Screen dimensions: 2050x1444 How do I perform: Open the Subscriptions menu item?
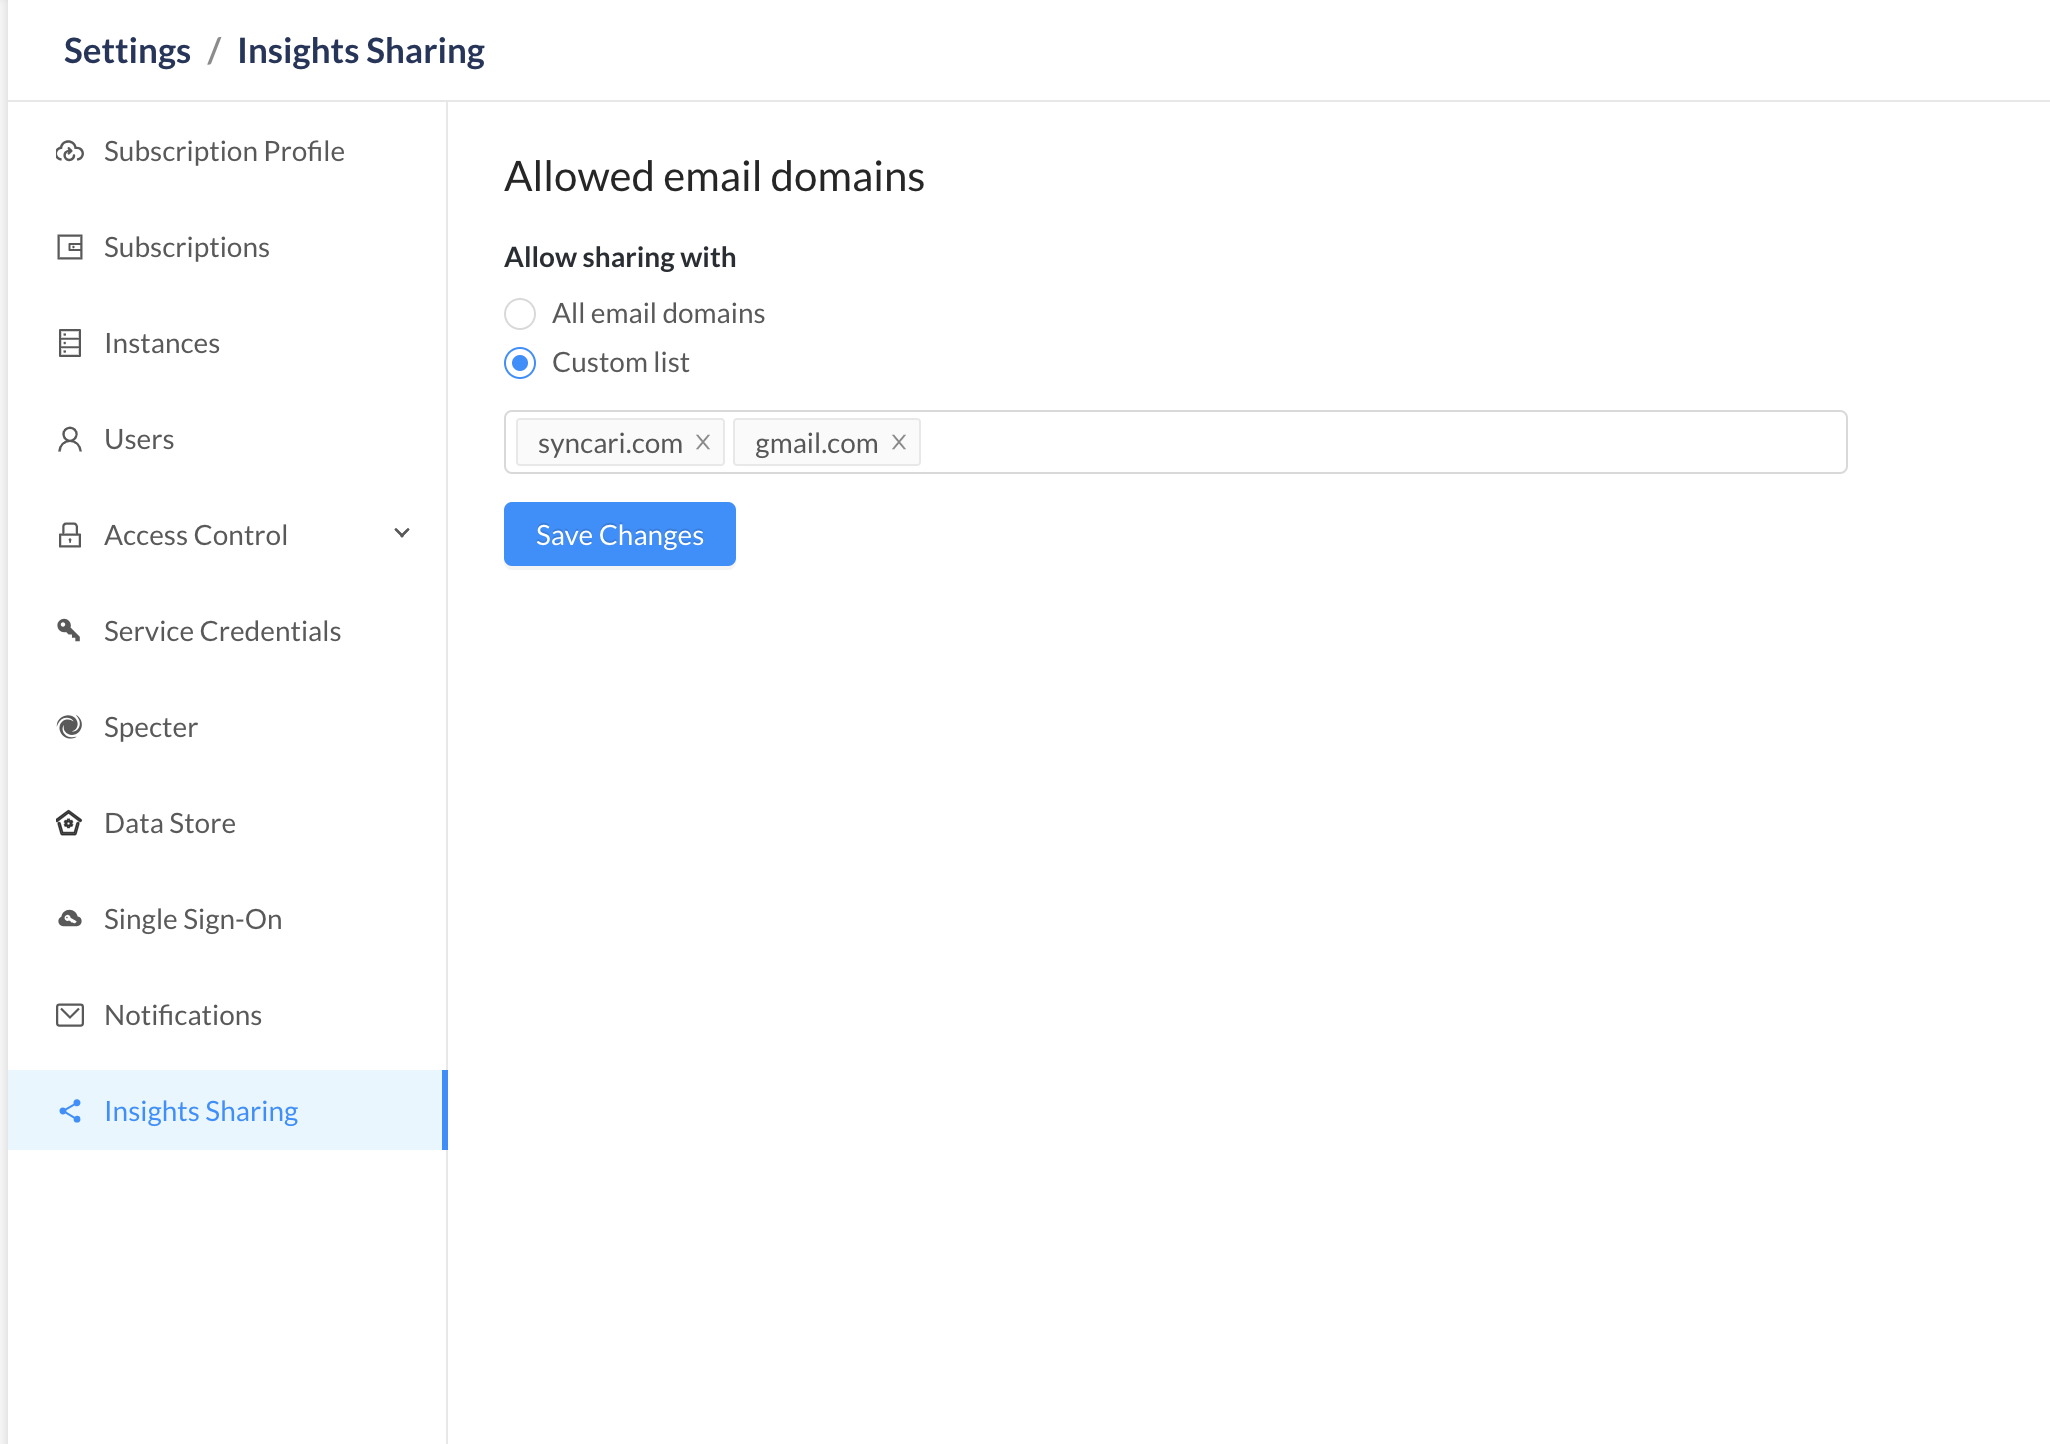click(x=228, y=247)
